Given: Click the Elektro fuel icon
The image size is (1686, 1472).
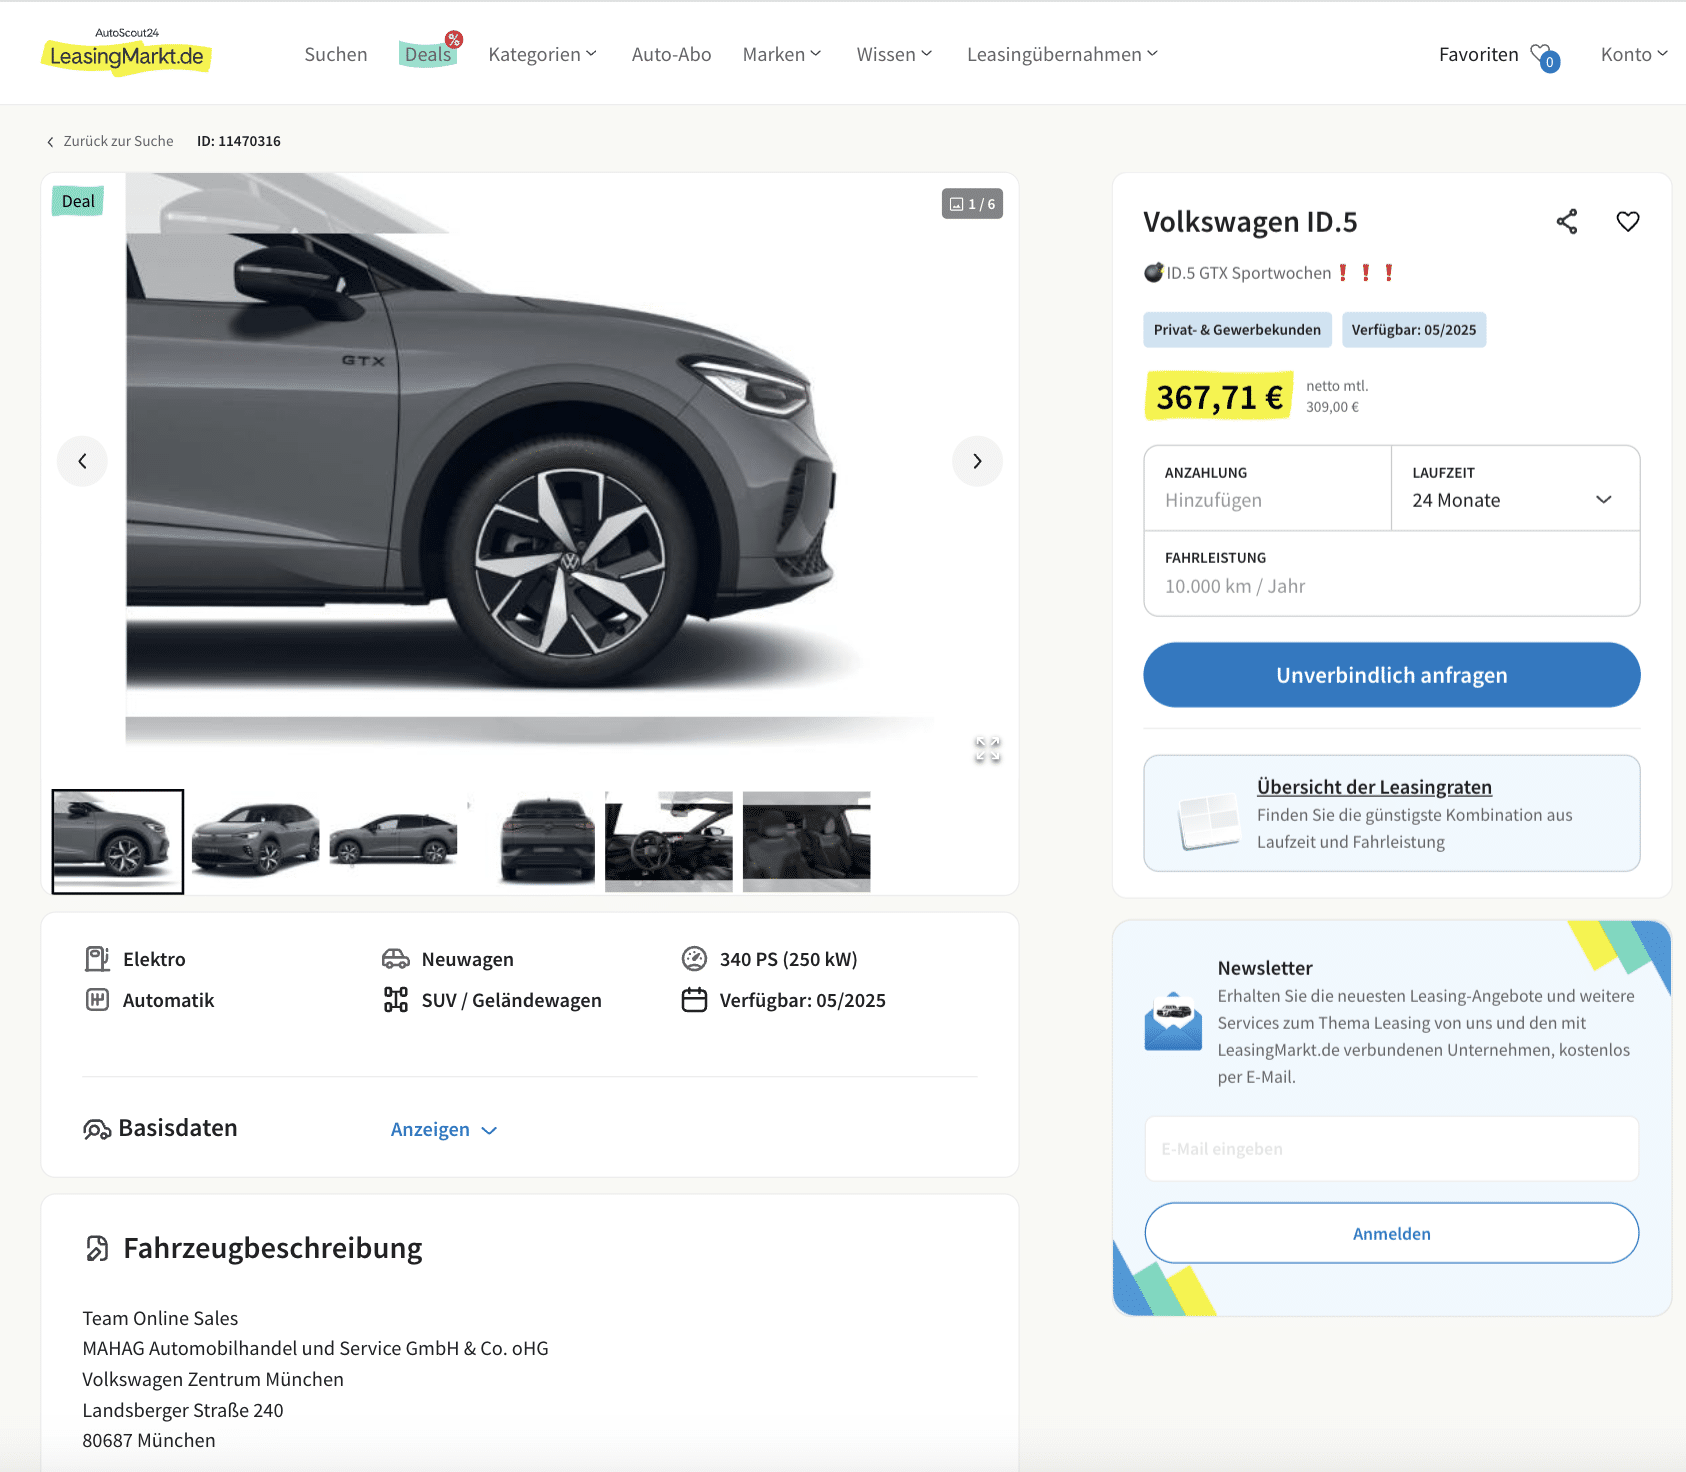Looking at the screenshot, I should coord(97,959).
